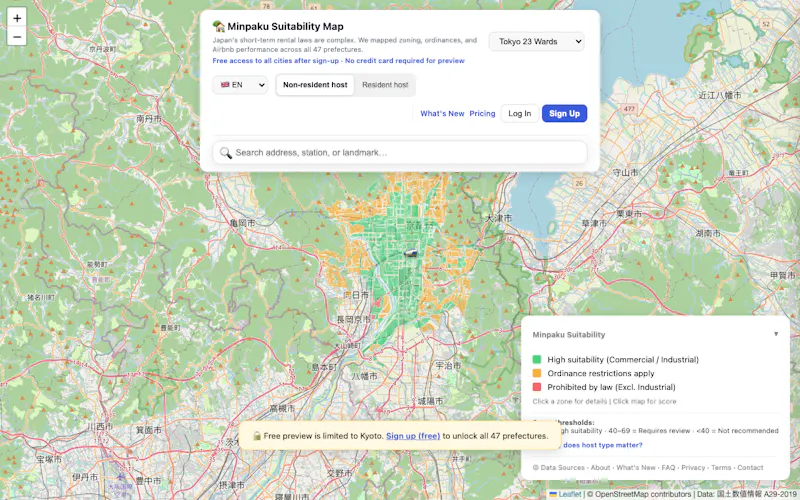This screenshot has width=800, height=500.
Task: Collapse the Minpaku Suitability legend panel
Action: [776, 334]
